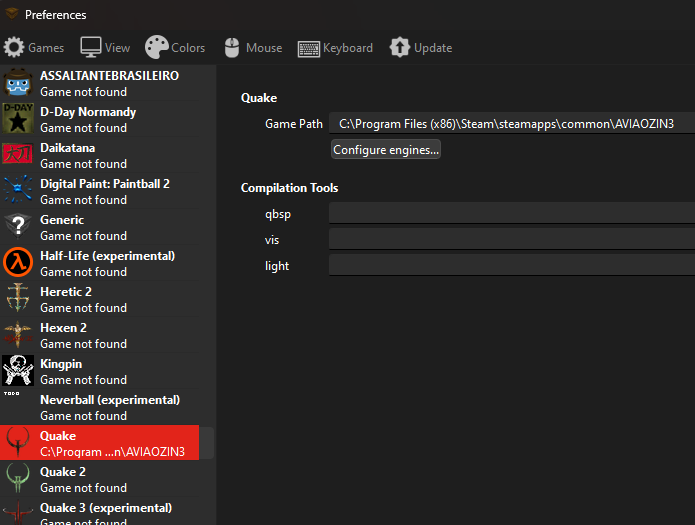This screenshot has height=525, width=695.
Task: Open the Keyboard preferences tab
Action: point(335,48)
